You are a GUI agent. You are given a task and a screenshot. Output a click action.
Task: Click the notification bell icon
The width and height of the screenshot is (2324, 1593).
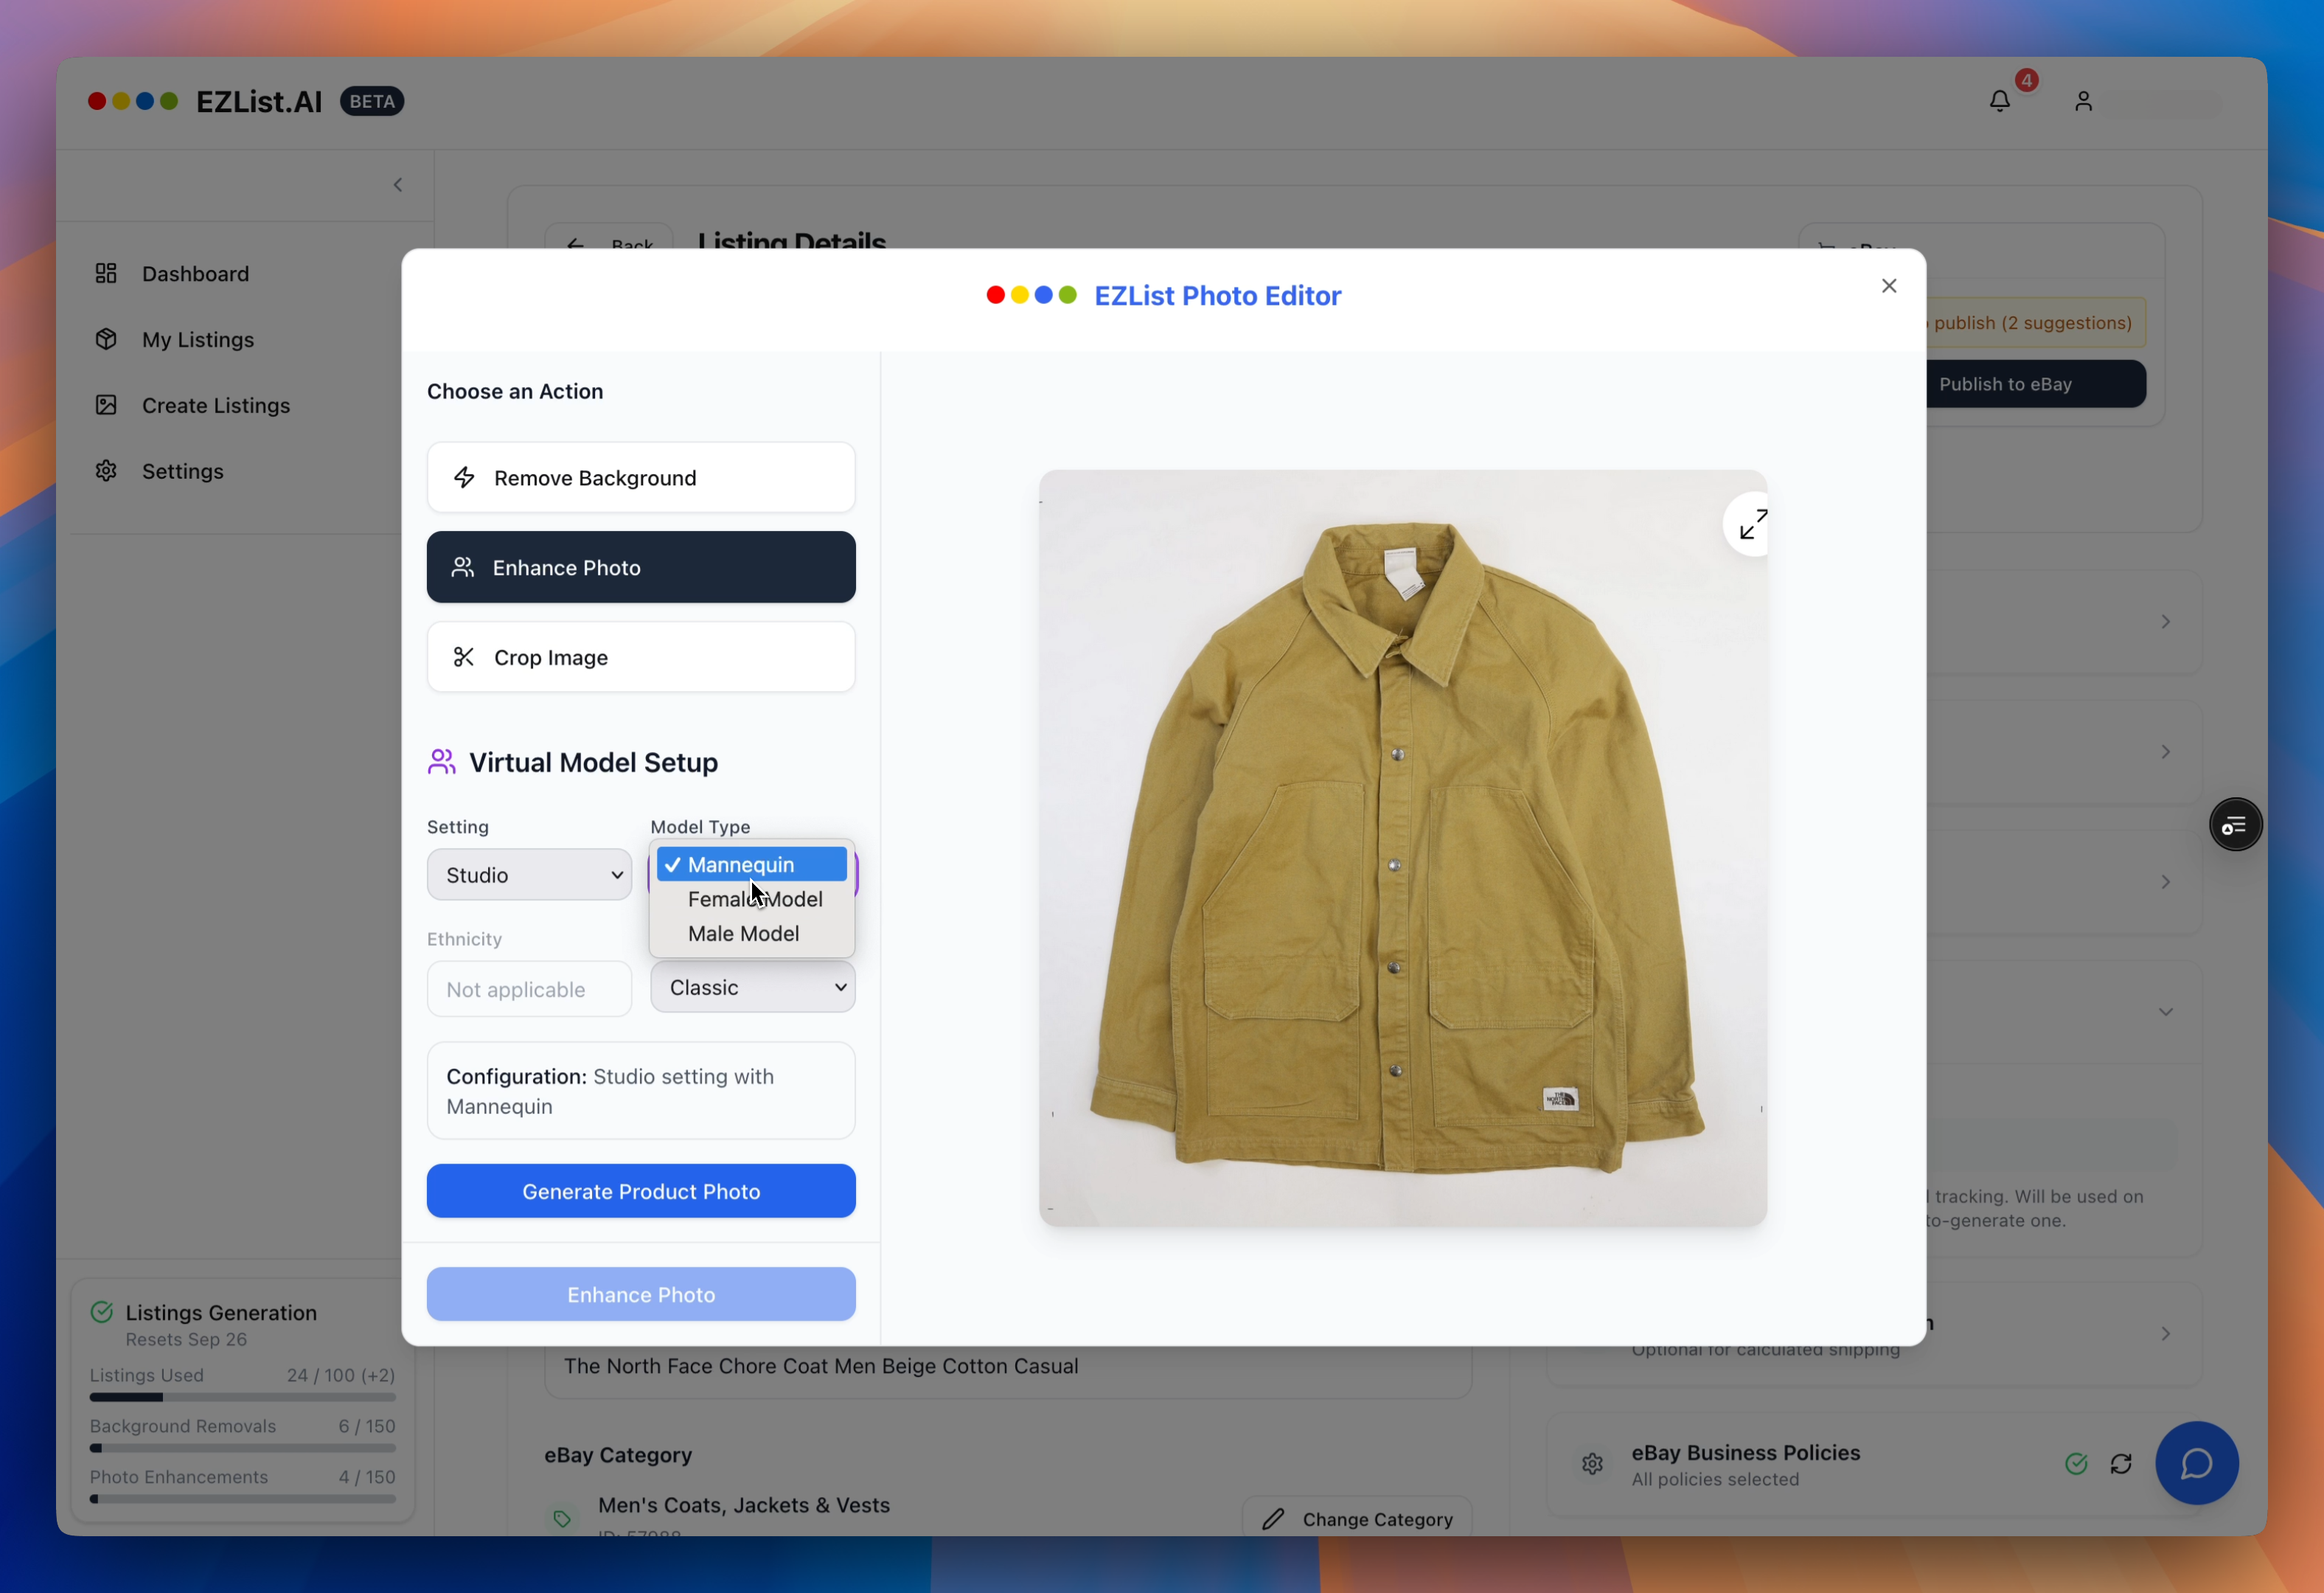1999,101
